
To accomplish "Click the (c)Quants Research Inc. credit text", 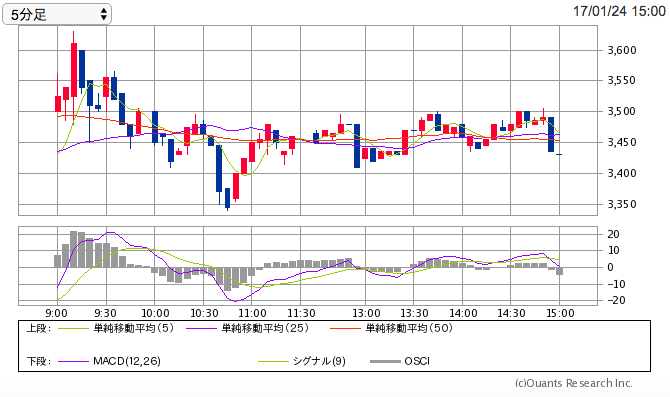I will (573, 383).
